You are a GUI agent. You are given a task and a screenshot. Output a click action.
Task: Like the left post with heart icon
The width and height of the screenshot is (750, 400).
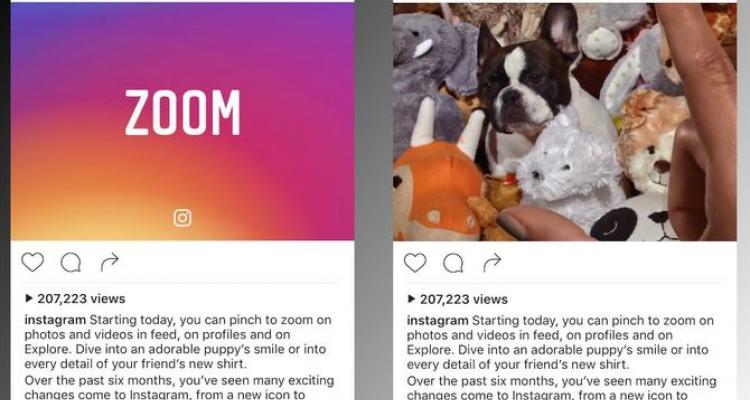click(33, 262)
